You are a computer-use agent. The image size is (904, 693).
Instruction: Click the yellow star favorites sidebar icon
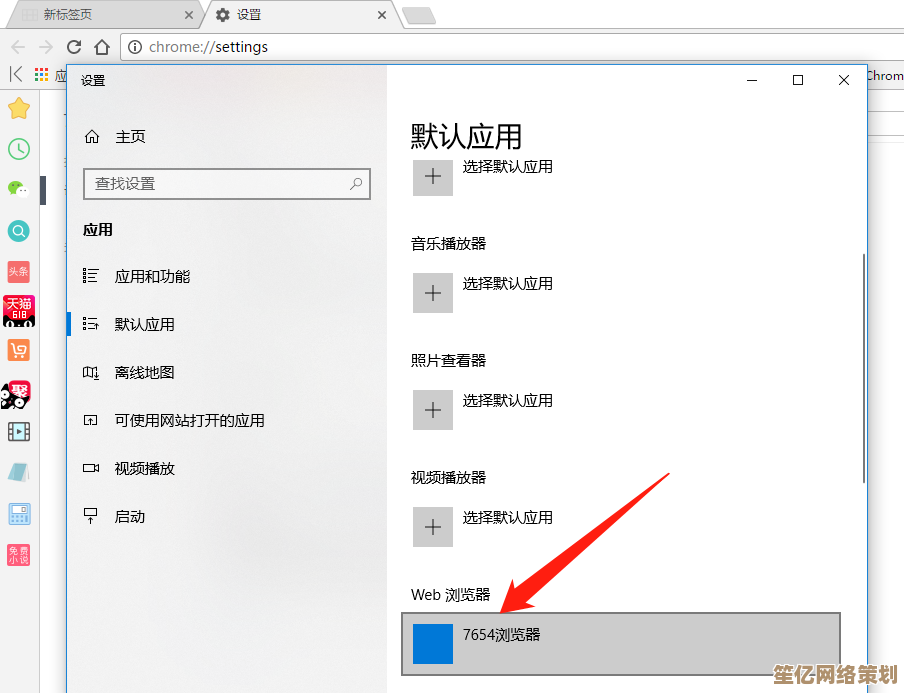tap(18, 108)
